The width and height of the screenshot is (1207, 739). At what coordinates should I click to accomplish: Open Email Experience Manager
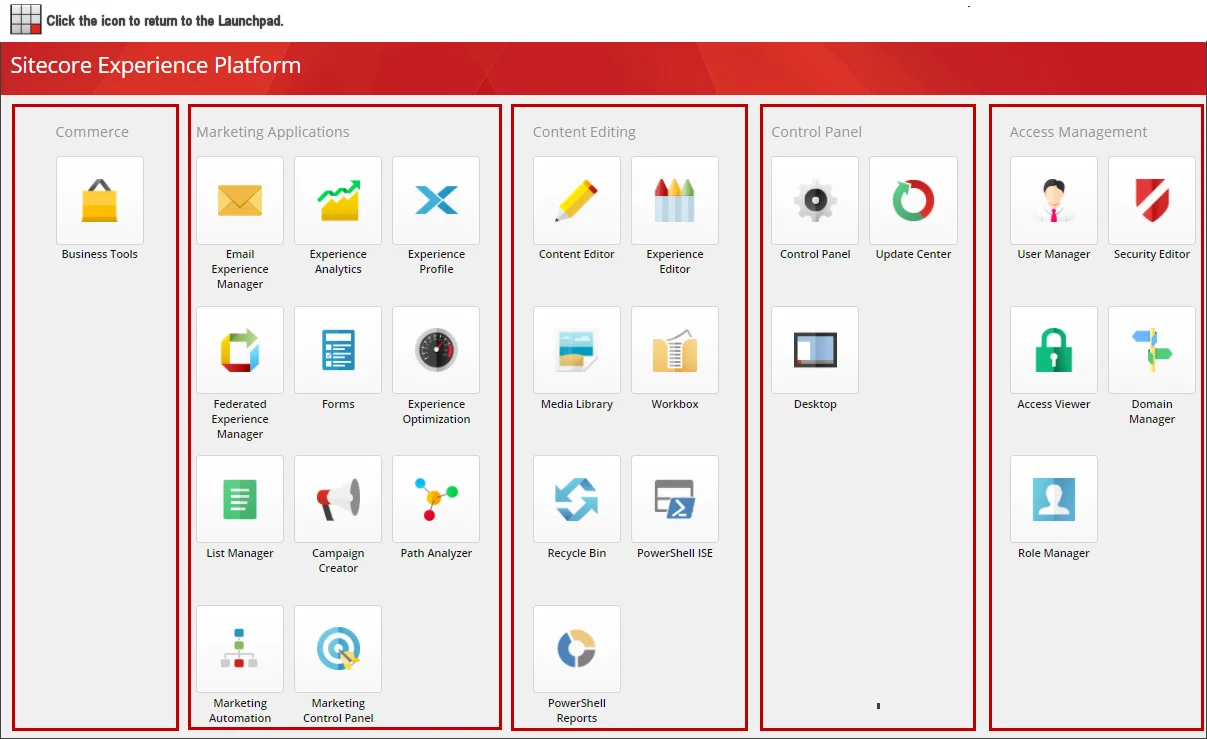[x=240, y=200]
